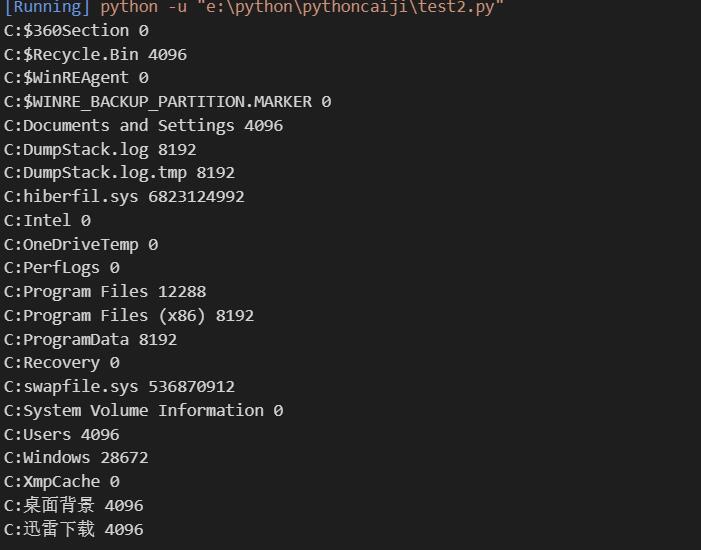Click the C:ProgramData 8192 line

[90, 340]
